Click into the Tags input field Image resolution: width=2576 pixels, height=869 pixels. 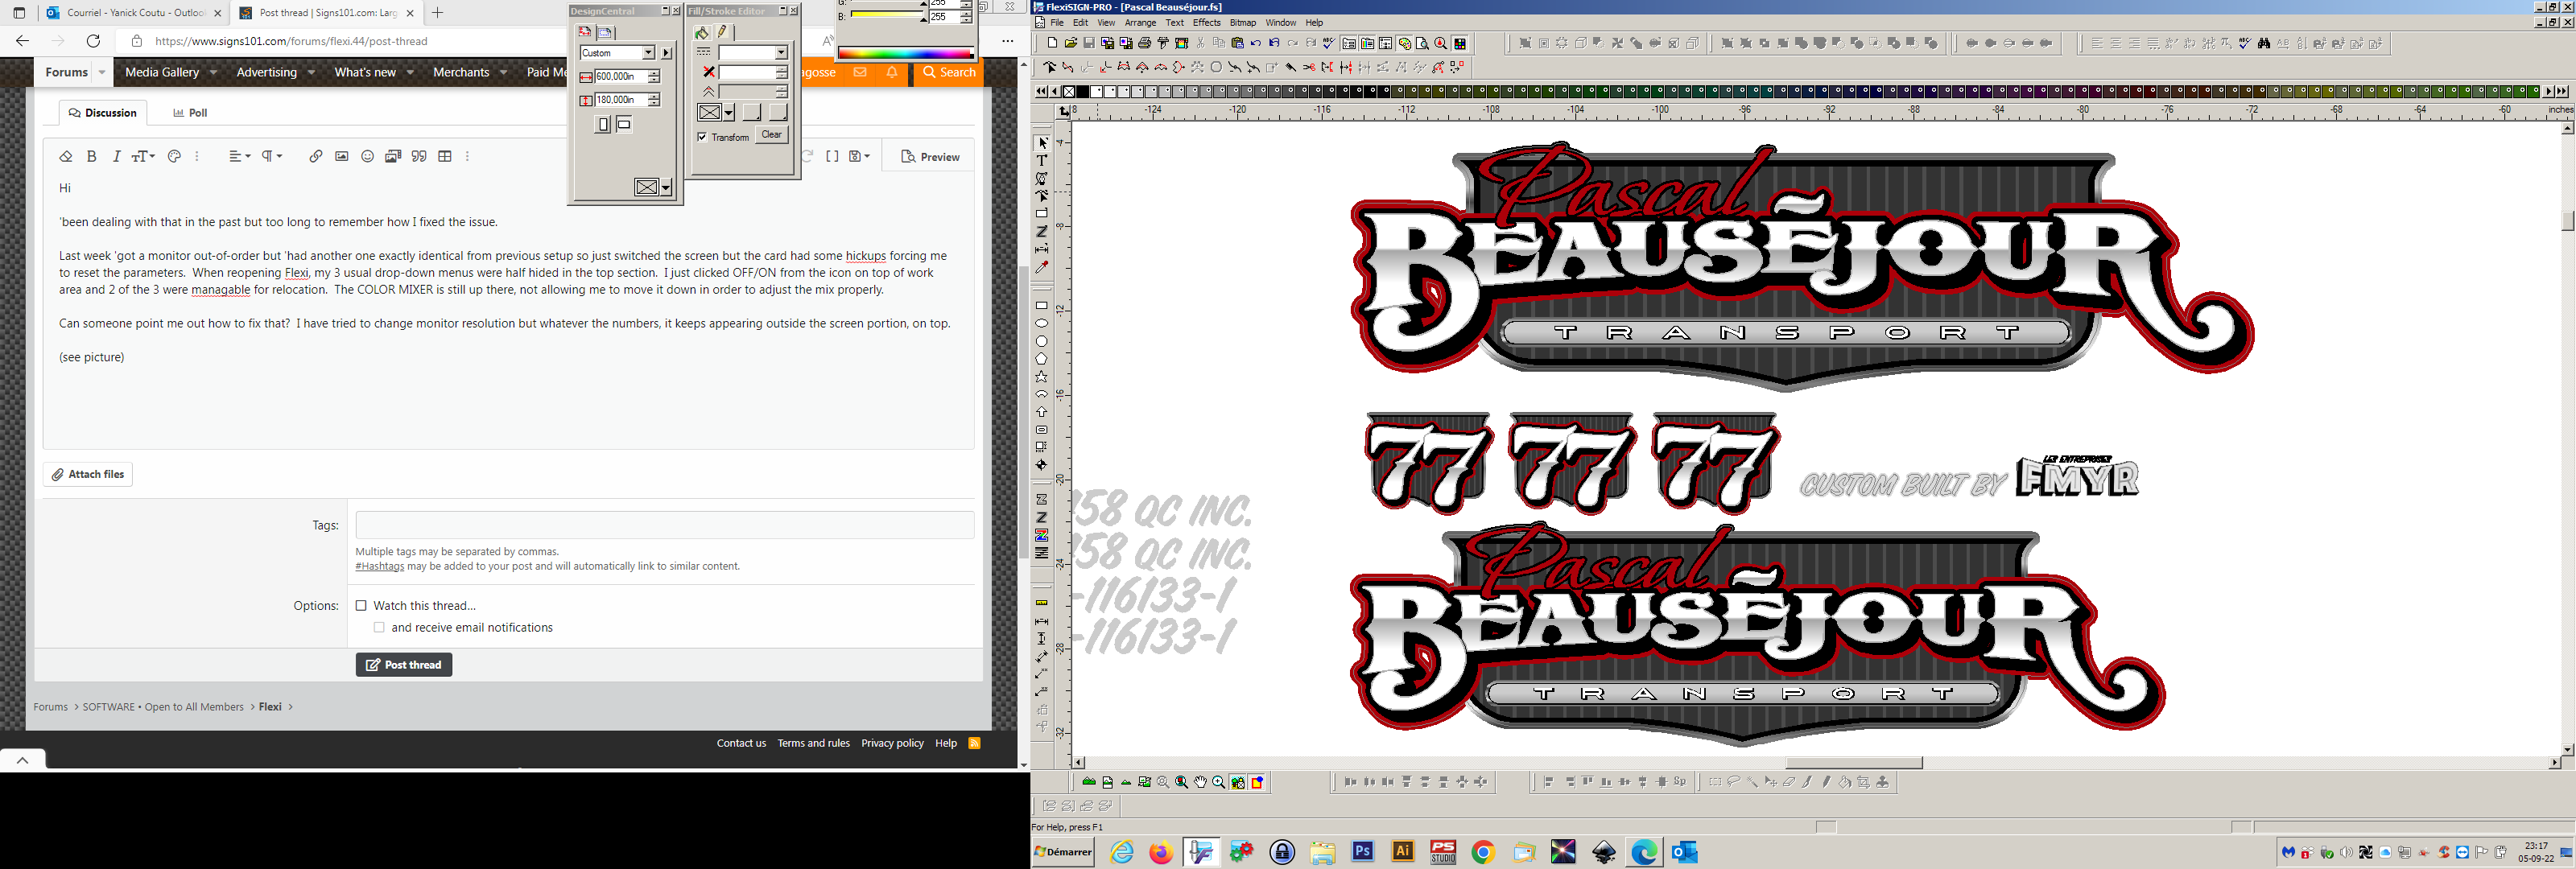coord(665,525)
